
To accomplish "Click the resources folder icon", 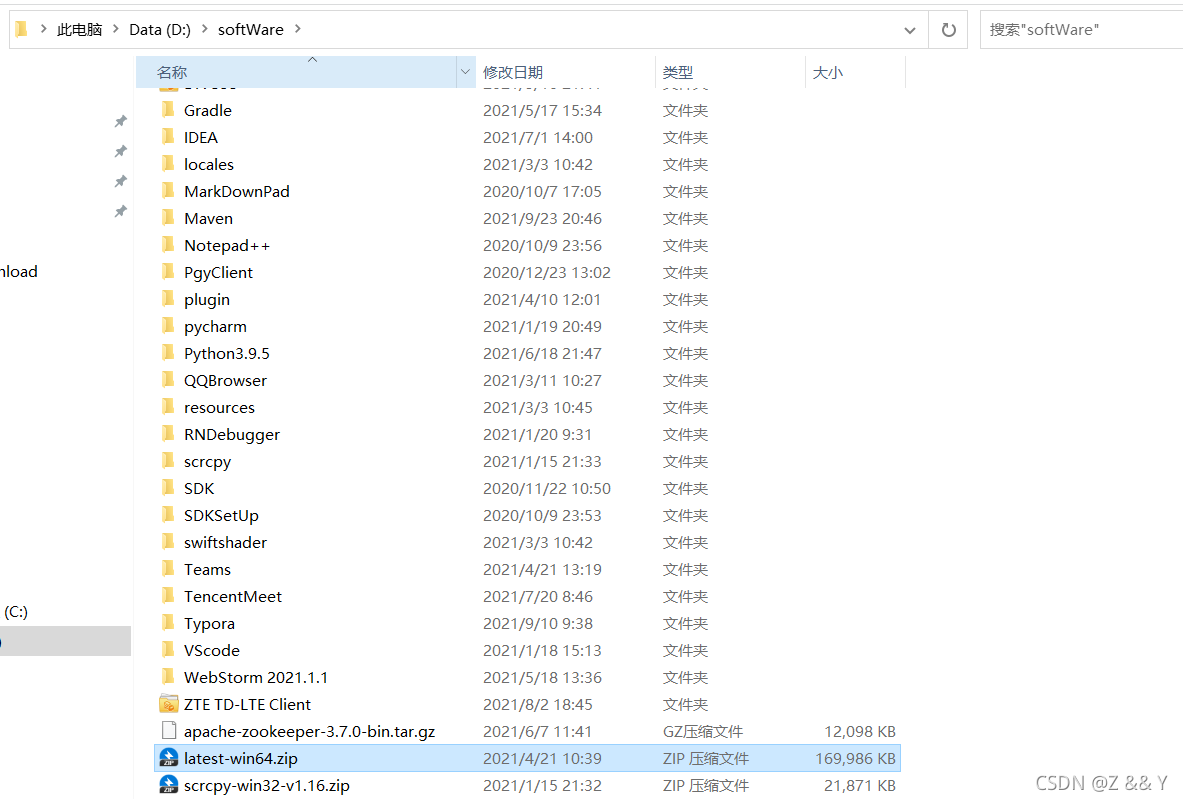I will (x=168, y=407).
